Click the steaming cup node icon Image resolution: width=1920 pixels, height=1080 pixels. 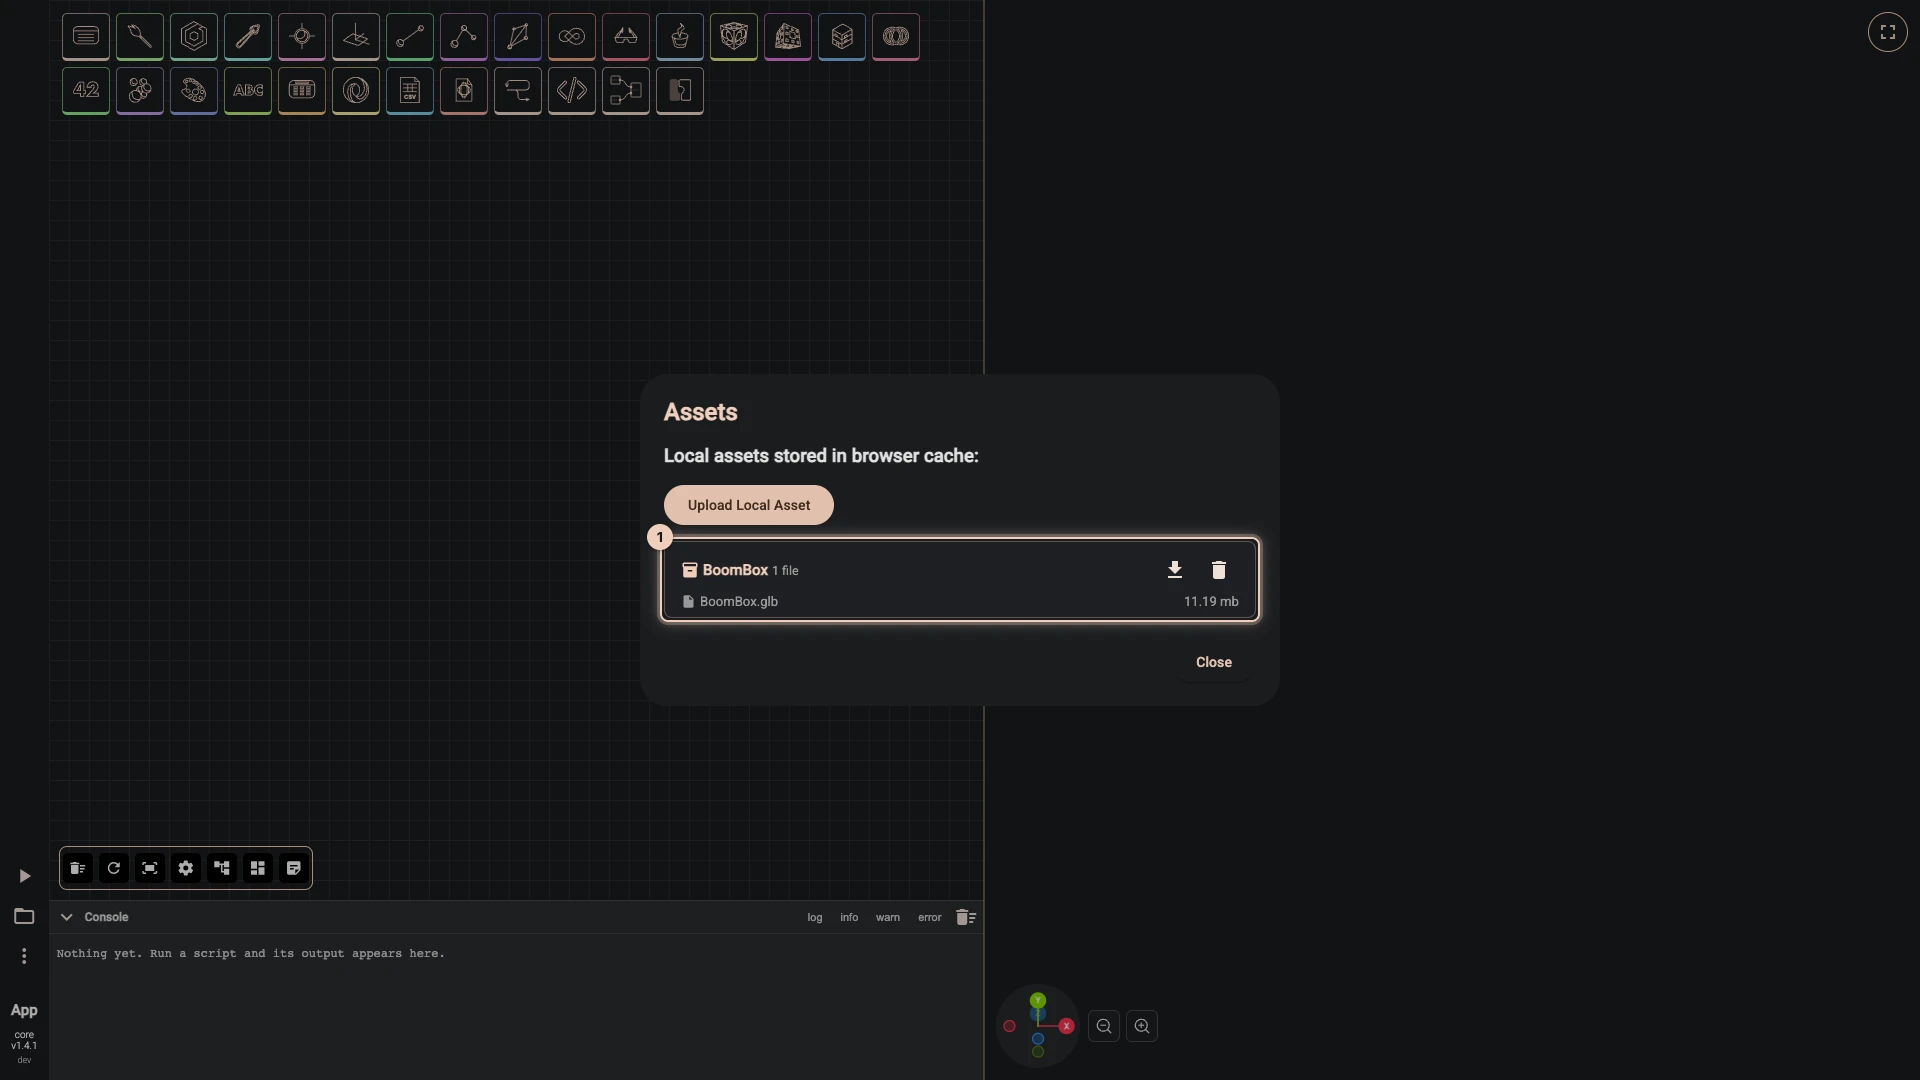click(680, 37)
